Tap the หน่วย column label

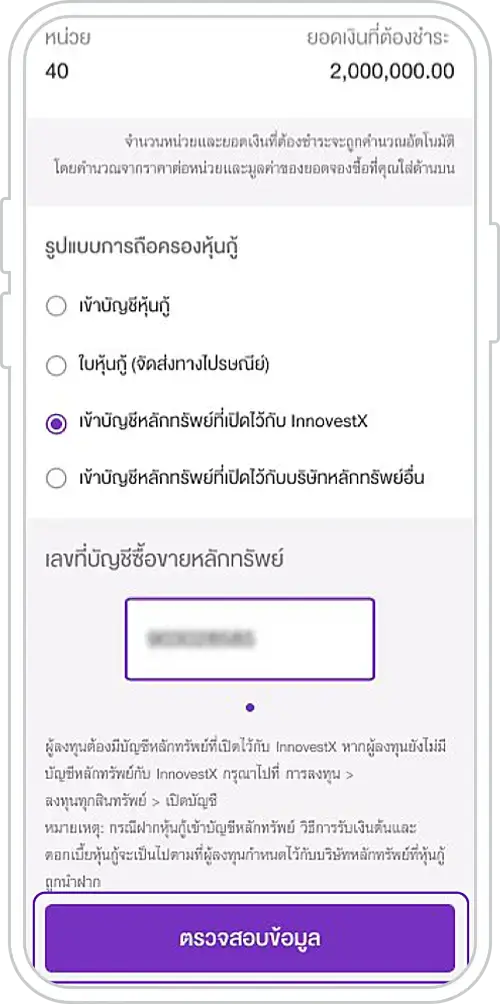(x=67, y=38)
